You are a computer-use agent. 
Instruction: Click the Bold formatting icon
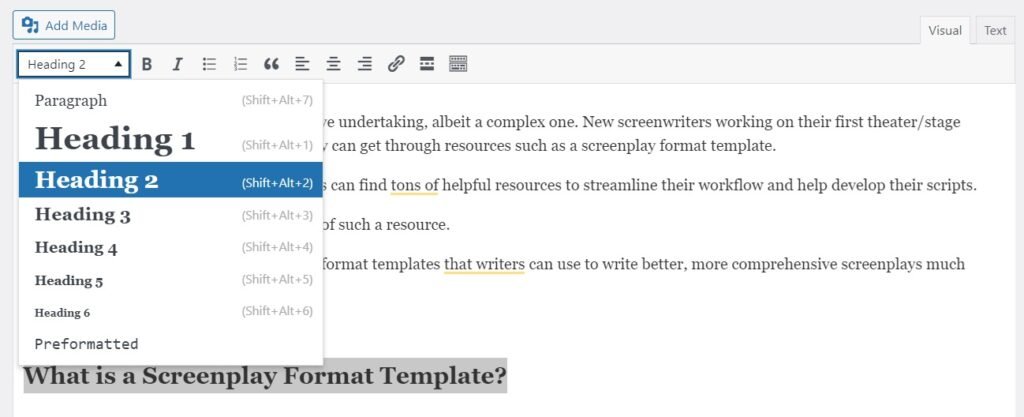pos(147,64)
